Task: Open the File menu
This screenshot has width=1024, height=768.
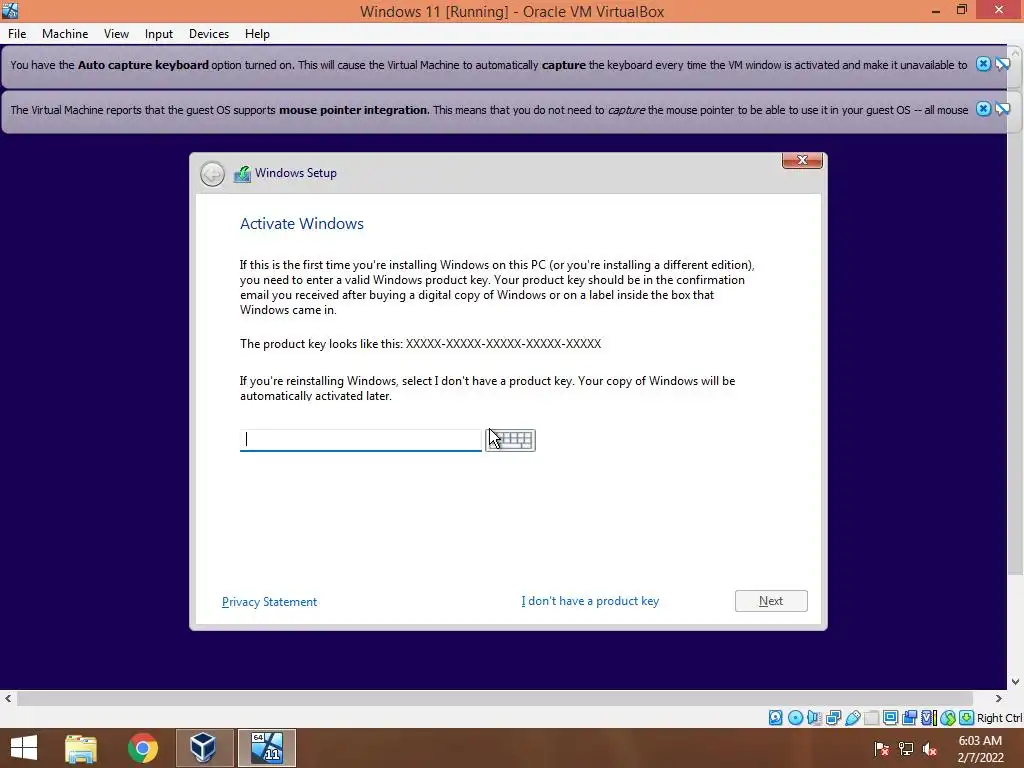Action: (17, 34)
